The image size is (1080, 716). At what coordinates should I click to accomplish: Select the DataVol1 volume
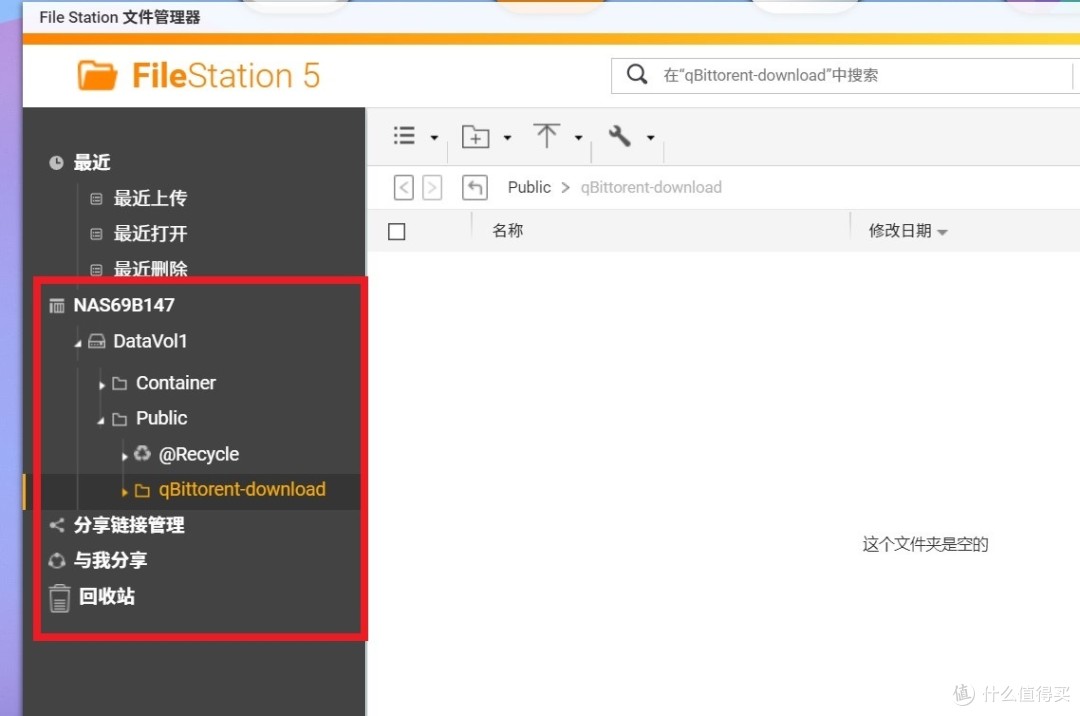(x=150, y=341)
